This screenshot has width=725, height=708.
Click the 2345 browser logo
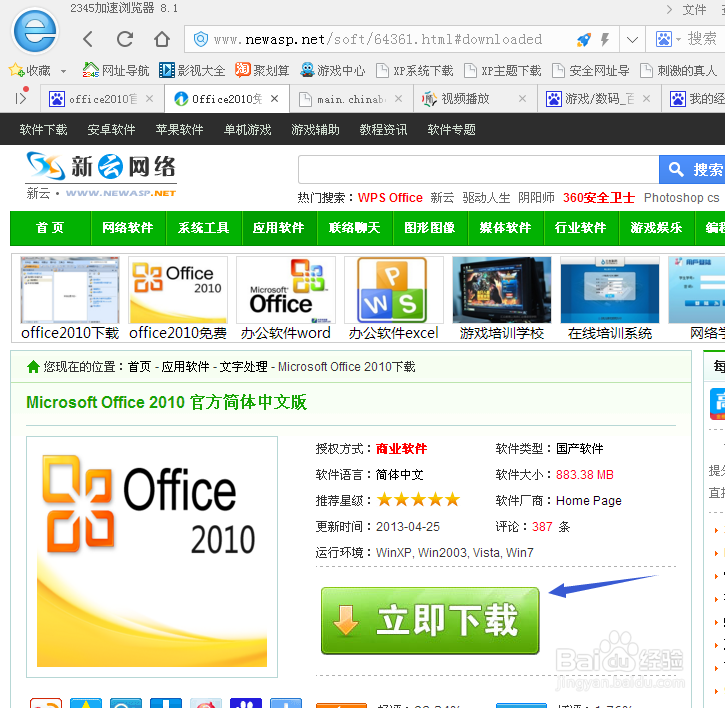tap(36, 31)
